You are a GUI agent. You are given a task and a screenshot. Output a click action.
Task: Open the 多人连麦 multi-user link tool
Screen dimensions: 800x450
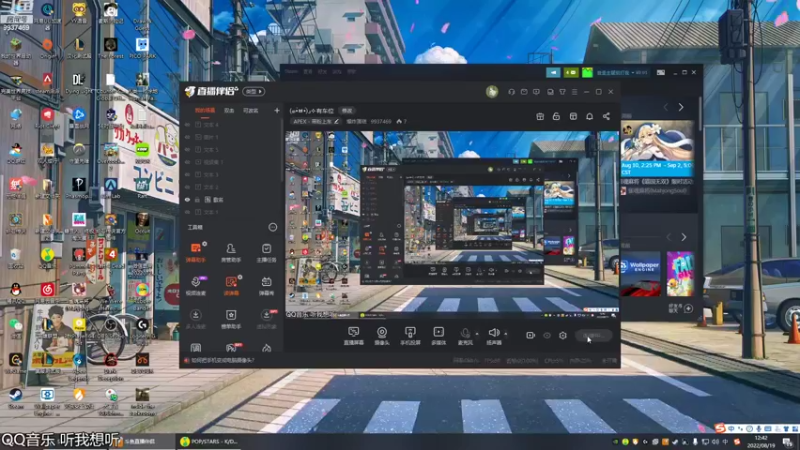pyautogui.click(x=195, y=319)
